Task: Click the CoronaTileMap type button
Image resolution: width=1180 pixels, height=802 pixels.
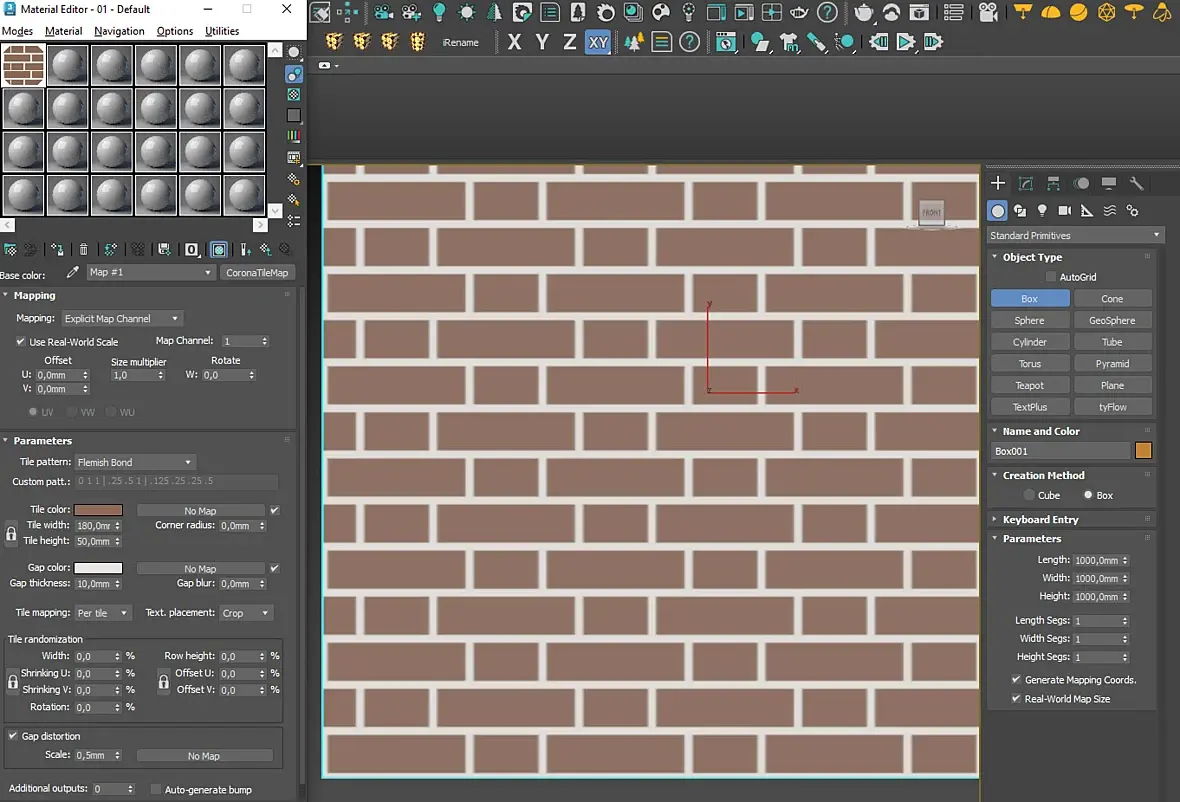Action: pyautogui.click(x=257, y=273)
